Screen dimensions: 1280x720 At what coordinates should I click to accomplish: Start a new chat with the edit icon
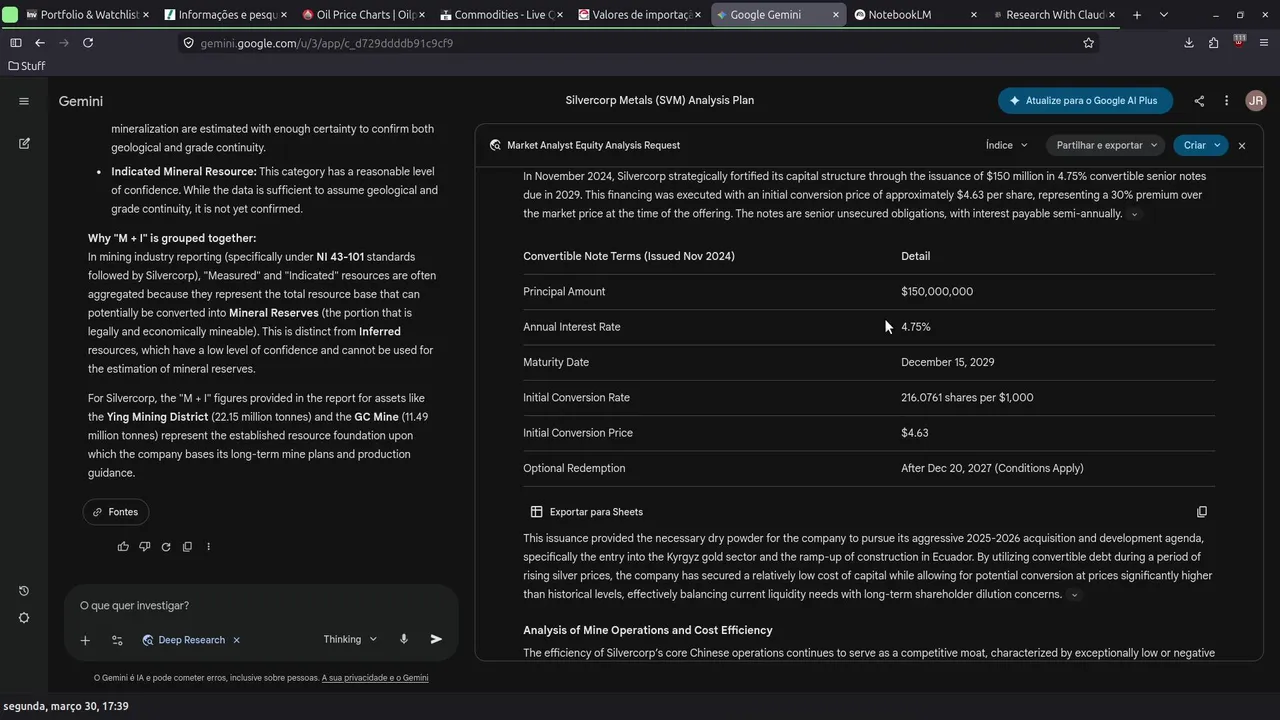(24, 144)
